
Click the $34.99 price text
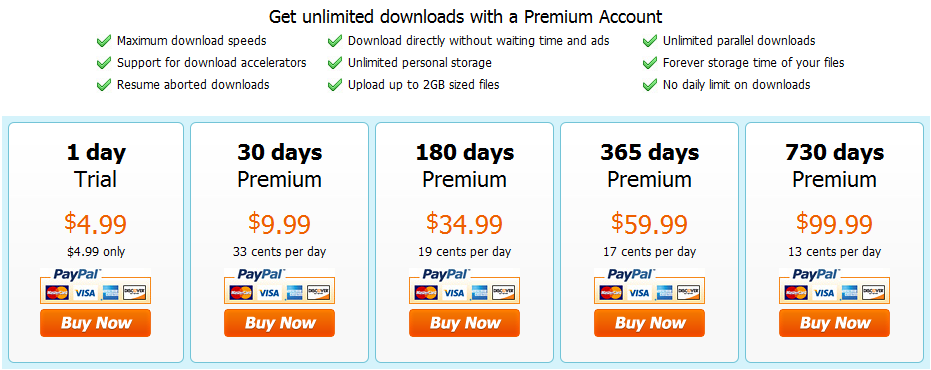click(464, 224)
